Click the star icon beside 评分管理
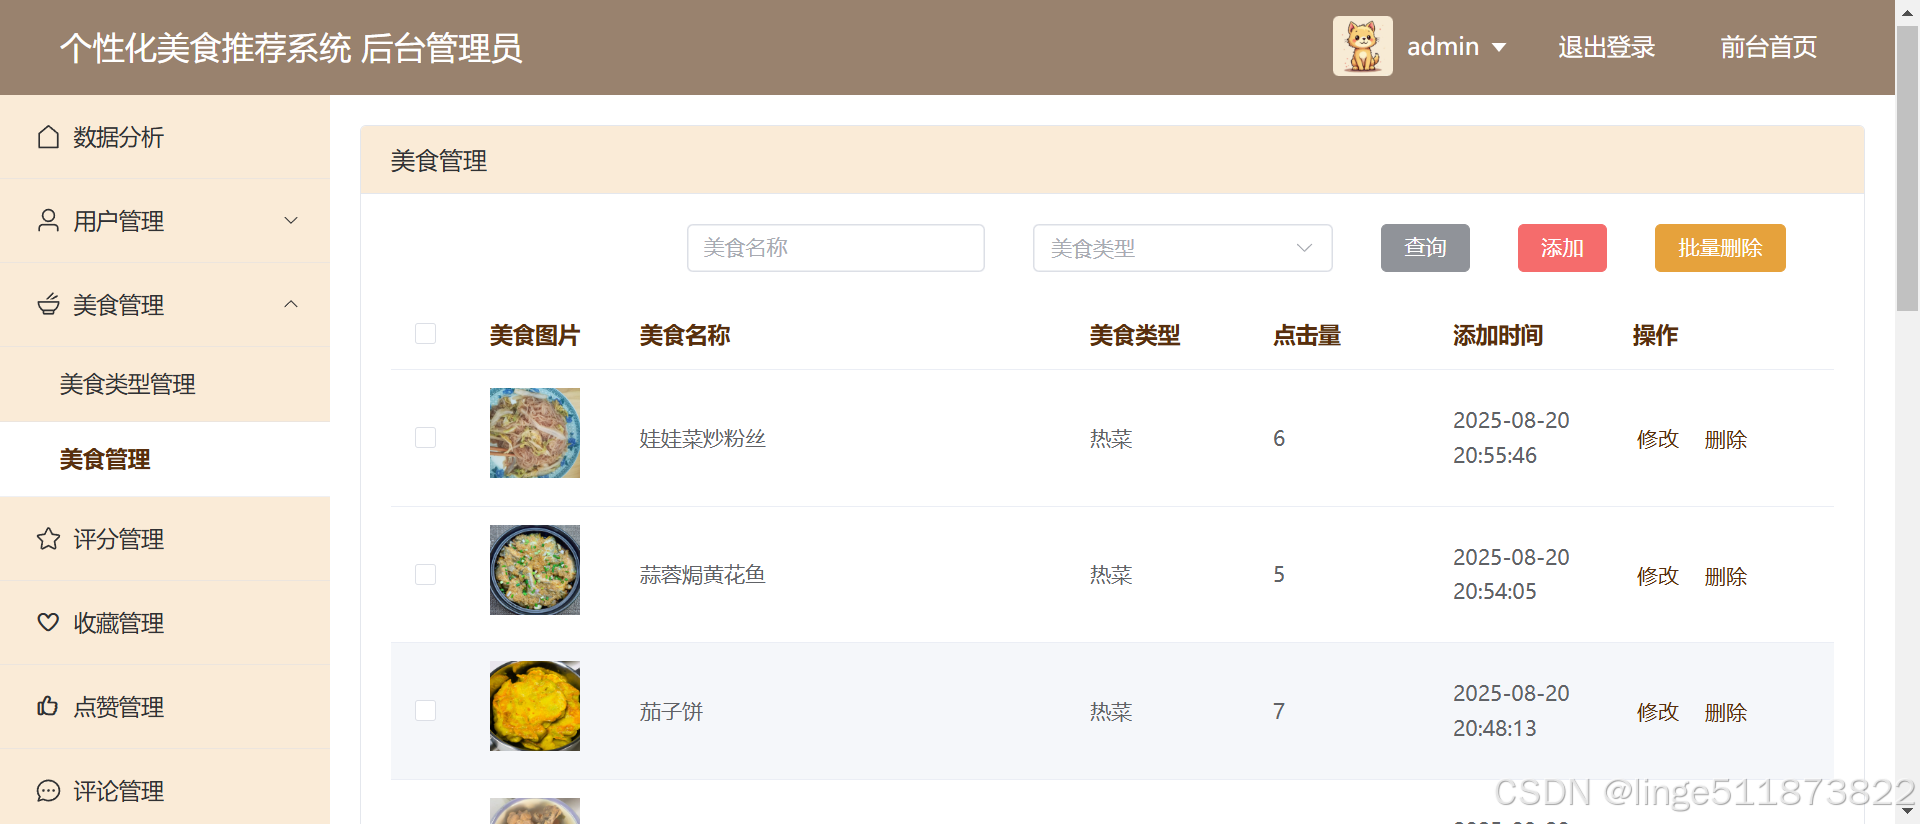Viewport: 1920px width, 824px height. pos(48,539)
